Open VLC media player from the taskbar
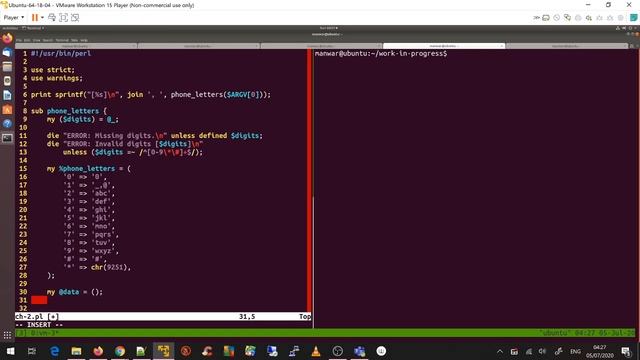The image size is (640, 360). pos(316,351)
